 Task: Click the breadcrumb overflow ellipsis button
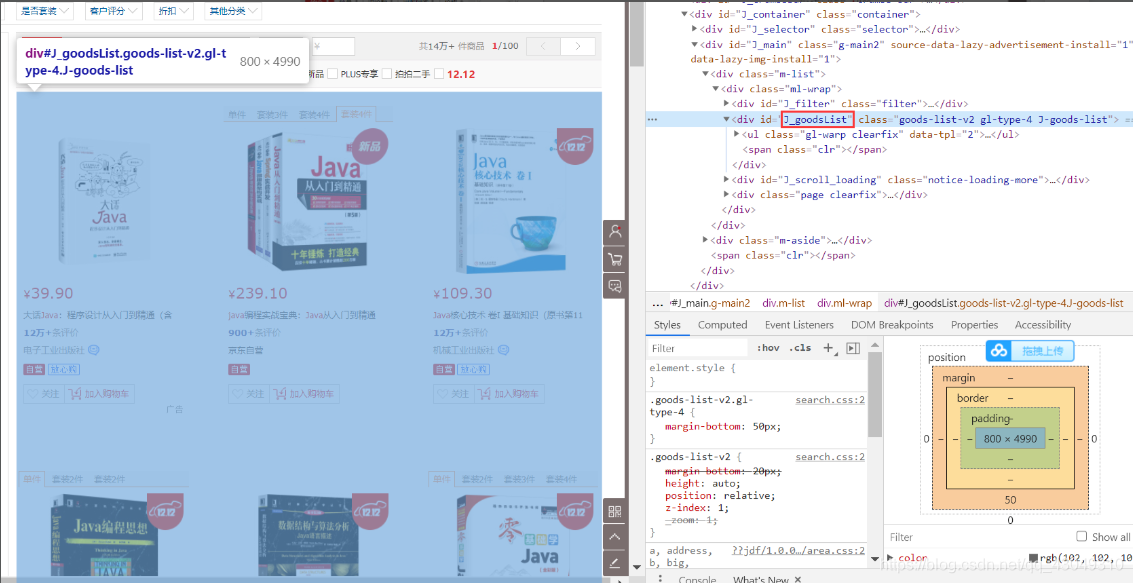click(x=658, y=303)
